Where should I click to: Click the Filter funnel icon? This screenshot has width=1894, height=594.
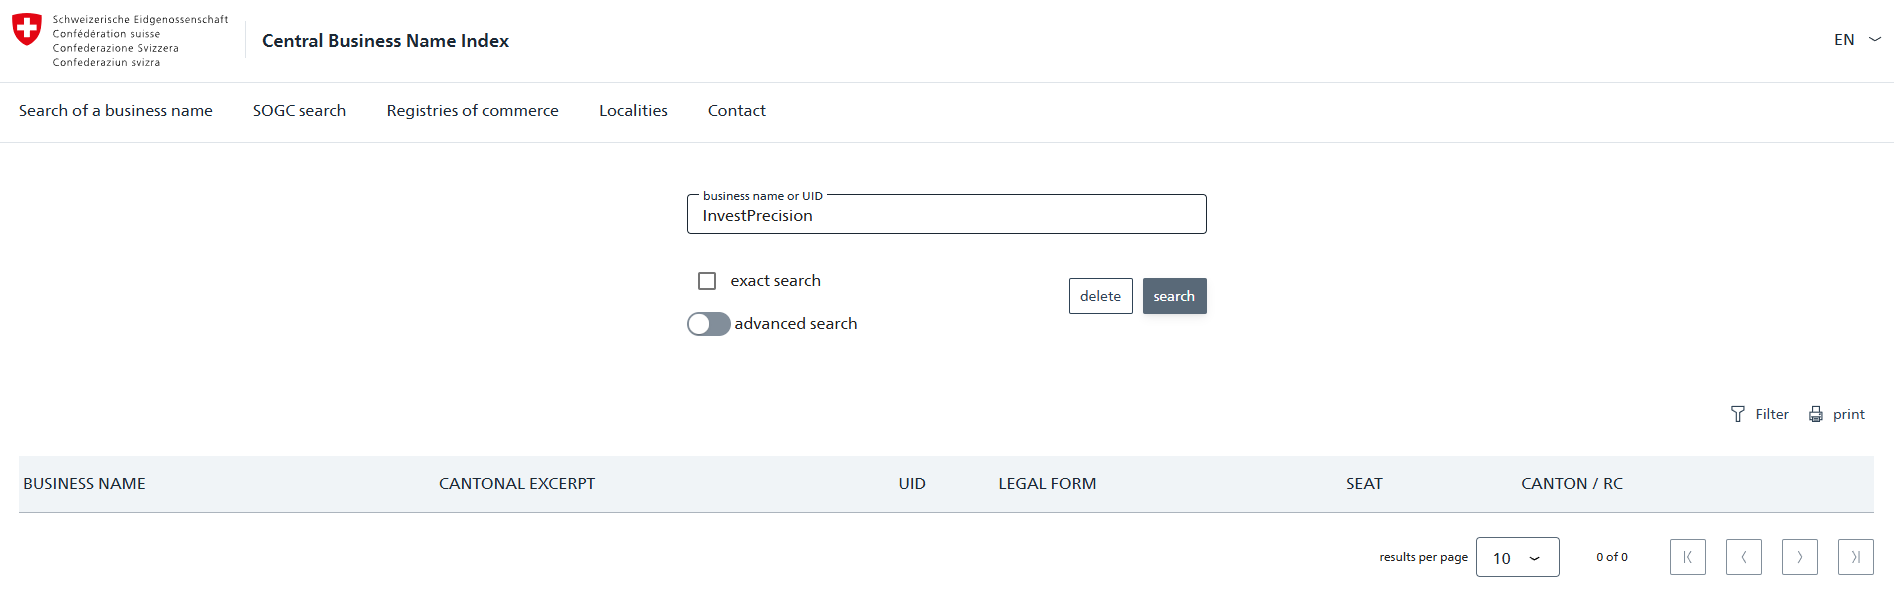[1738, 414]
